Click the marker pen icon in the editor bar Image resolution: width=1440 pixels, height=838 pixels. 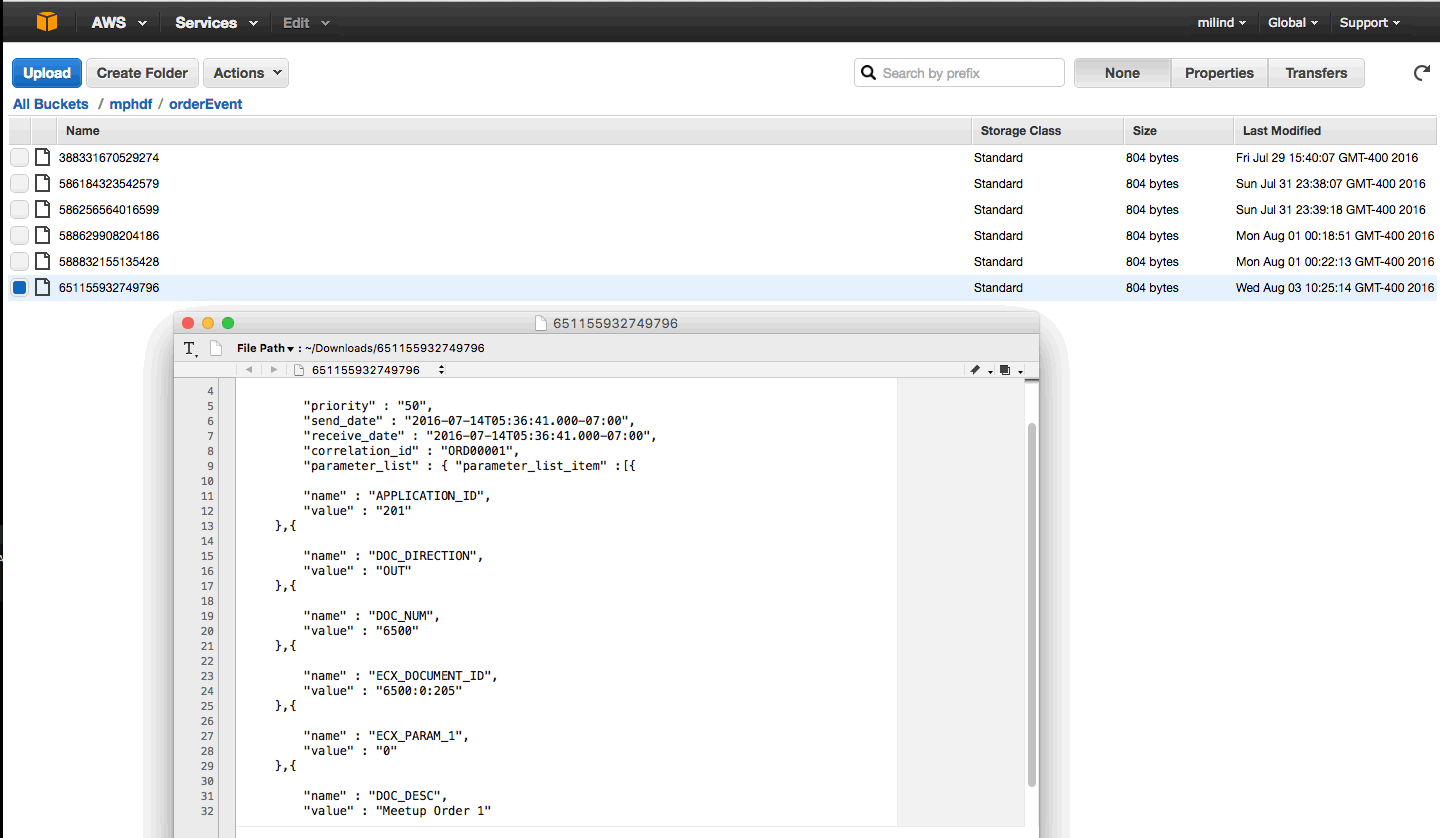pos(976,370)
